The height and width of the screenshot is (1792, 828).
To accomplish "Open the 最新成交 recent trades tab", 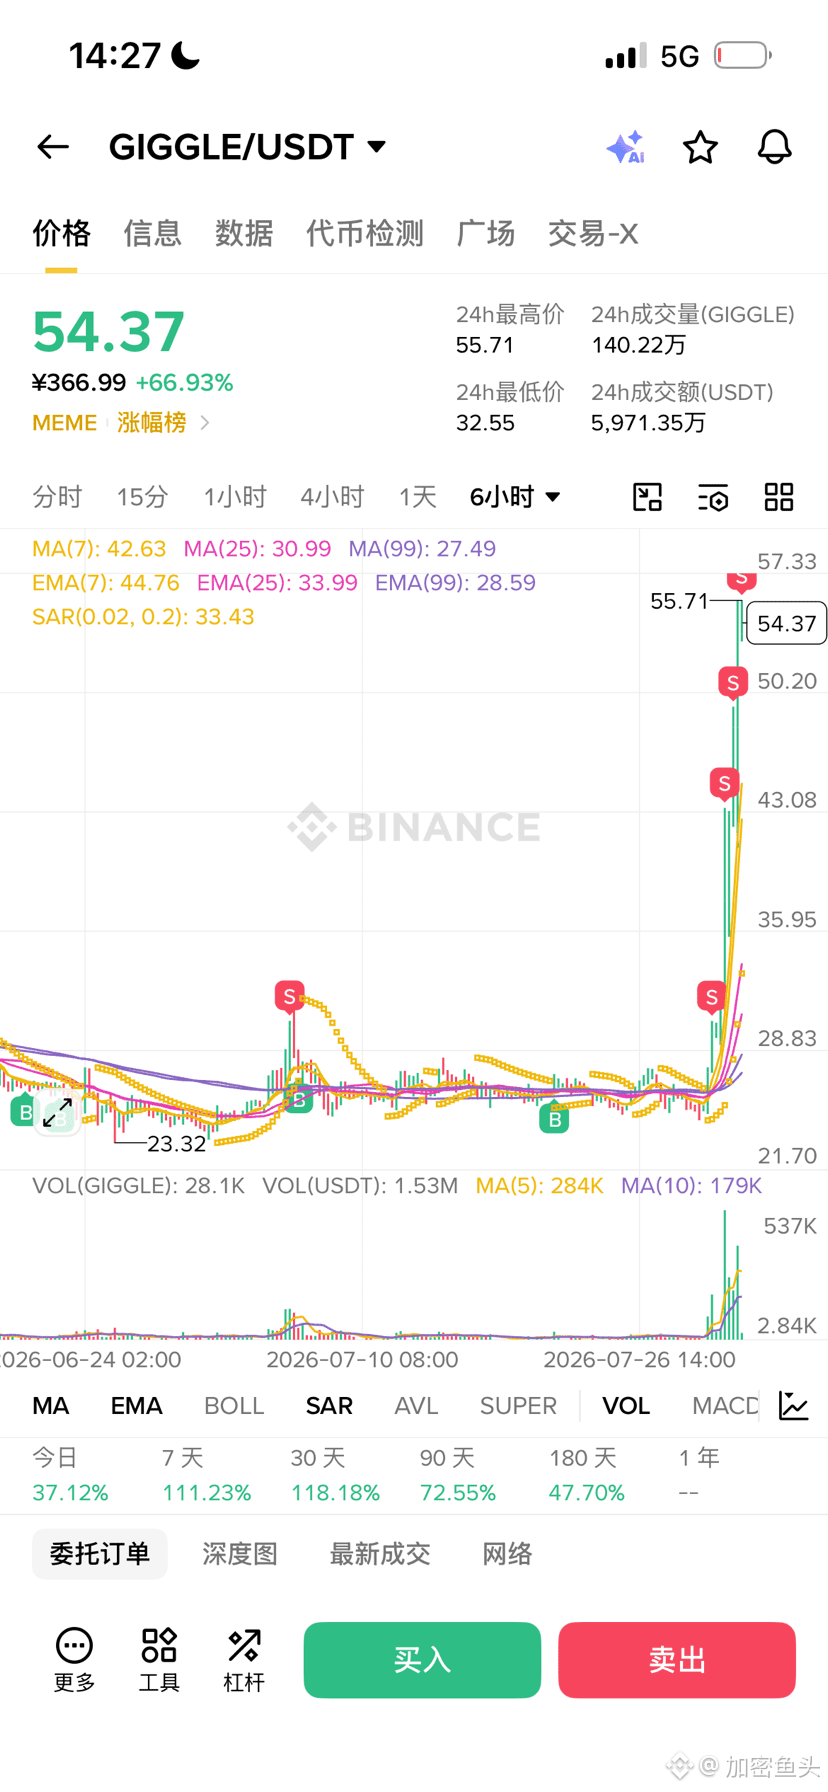I will [x=380, y=1554].
